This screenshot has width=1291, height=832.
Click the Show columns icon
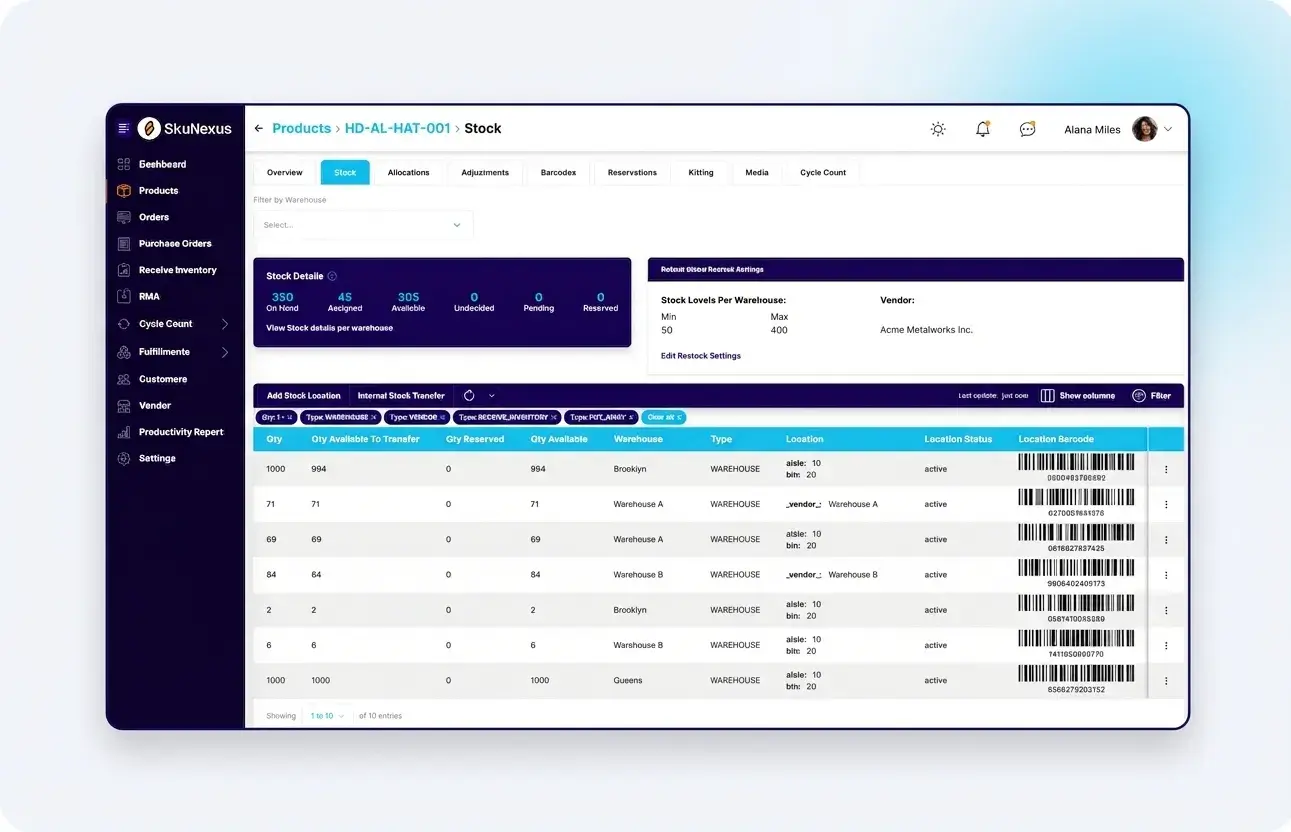click(1048, 396)
